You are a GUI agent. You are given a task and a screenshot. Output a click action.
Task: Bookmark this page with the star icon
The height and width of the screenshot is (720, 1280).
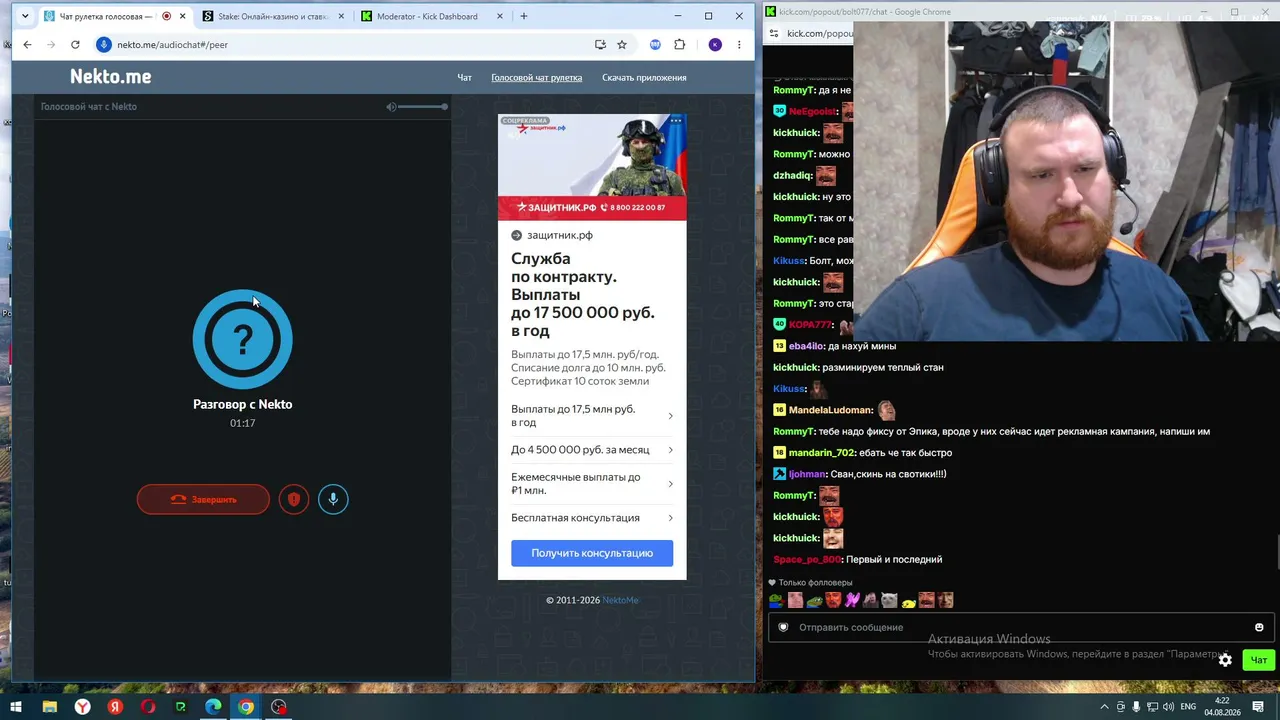(622, 44)
